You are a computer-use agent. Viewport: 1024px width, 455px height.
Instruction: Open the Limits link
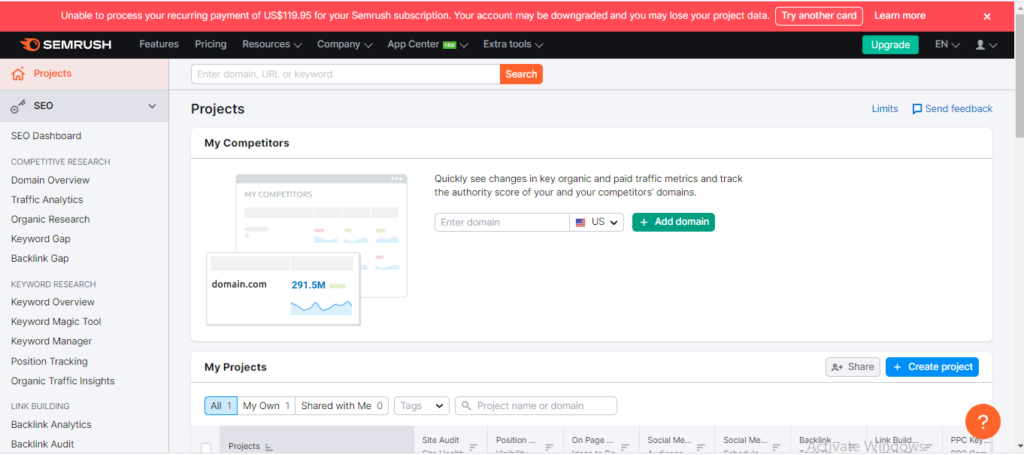coord(885,109)
